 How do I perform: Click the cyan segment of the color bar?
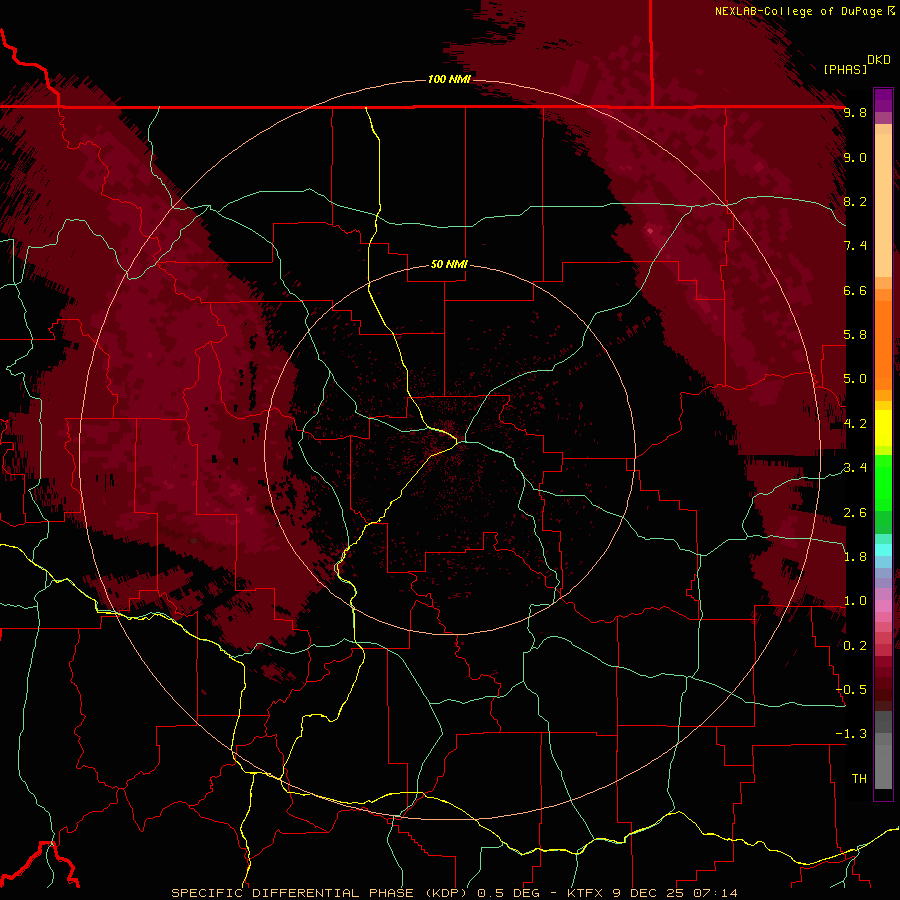tap(883, 550)
